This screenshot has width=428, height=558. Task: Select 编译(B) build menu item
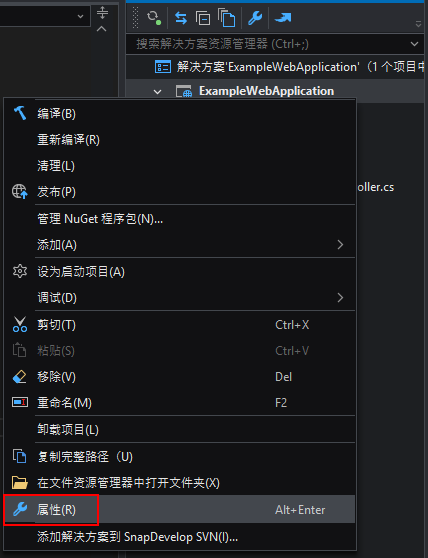tap(179, 114)
